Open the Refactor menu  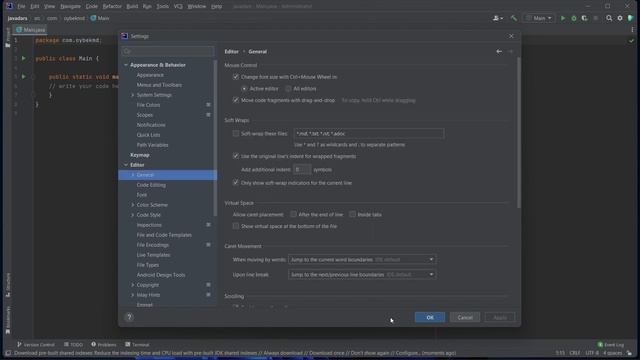(x=112, y=6)
